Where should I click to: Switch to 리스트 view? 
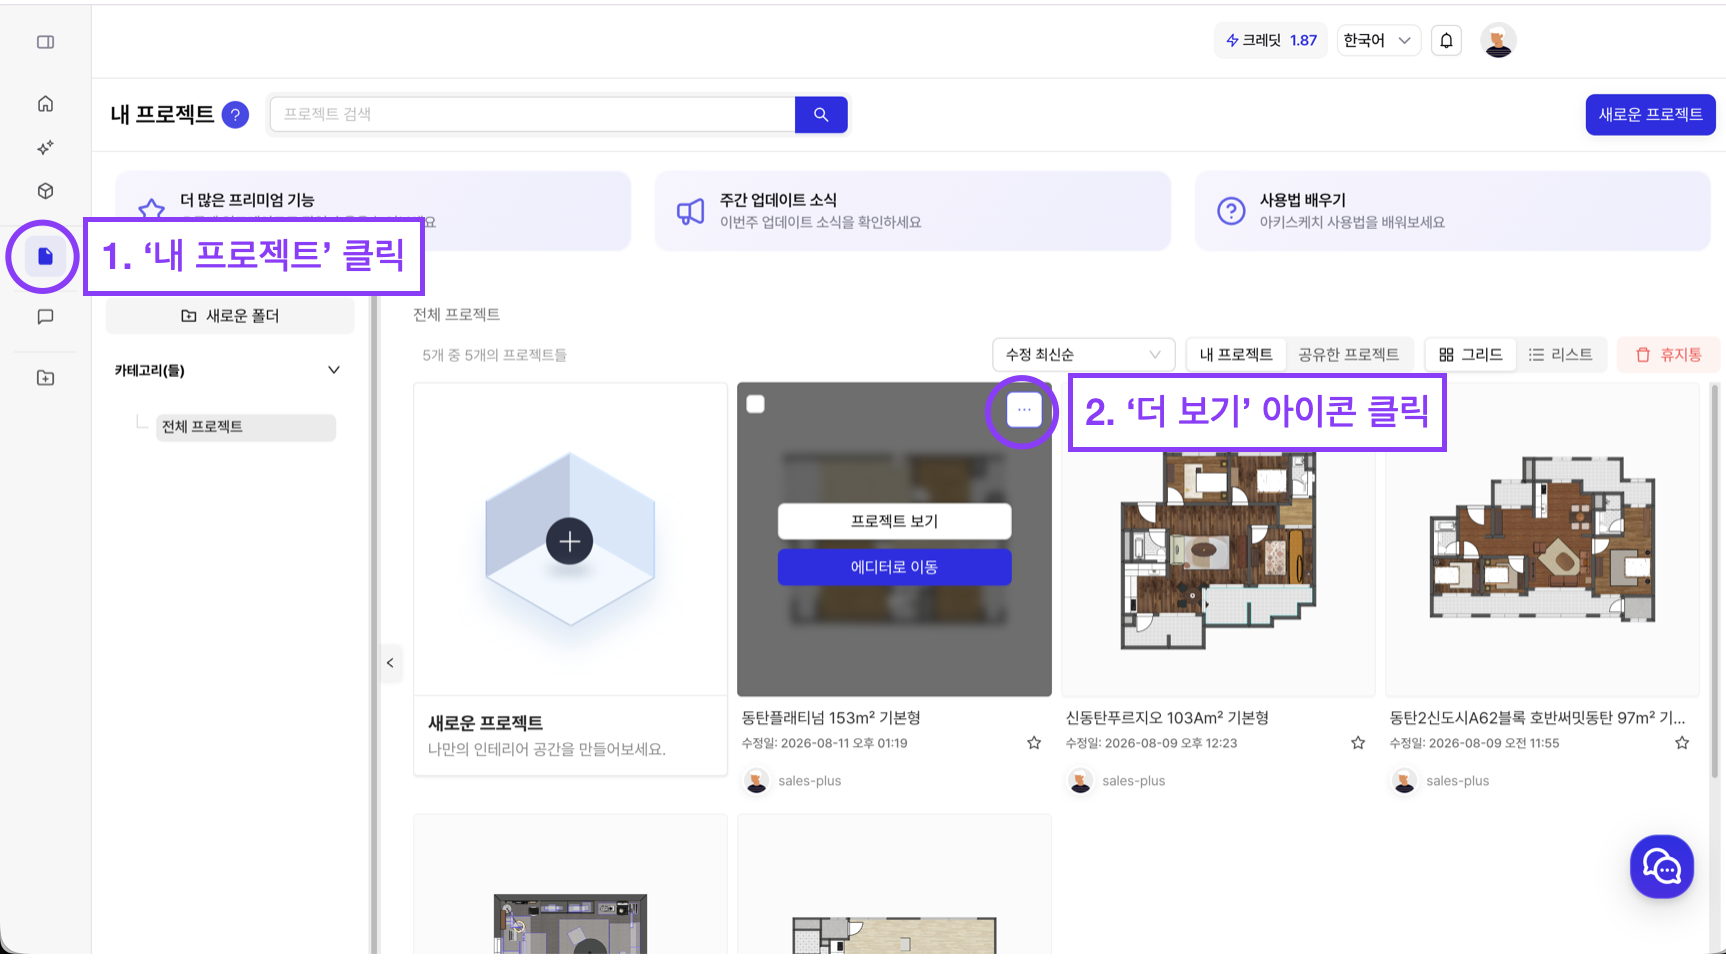1560,355
